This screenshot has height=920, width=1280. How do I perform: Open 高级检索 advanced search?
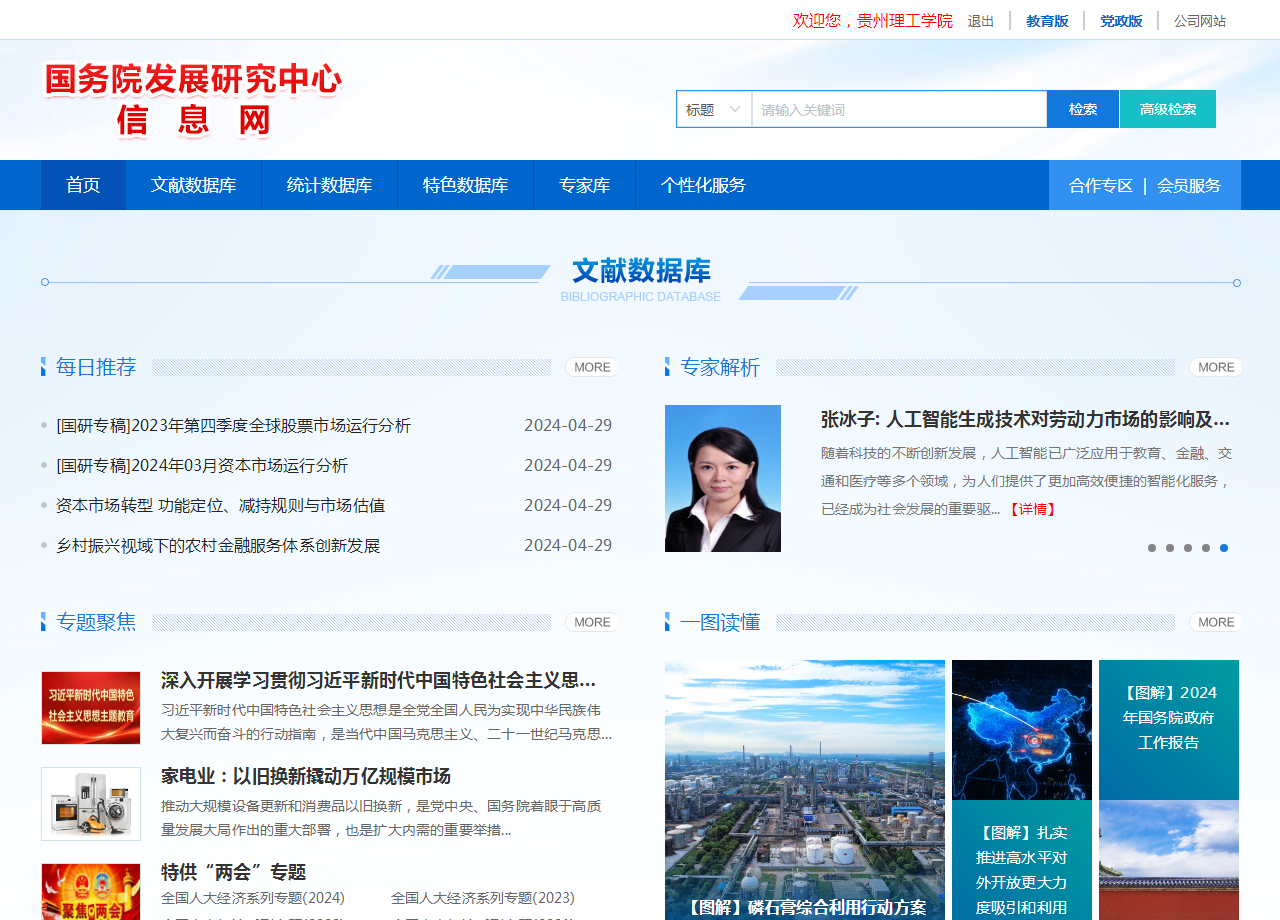pos(1168,109)
